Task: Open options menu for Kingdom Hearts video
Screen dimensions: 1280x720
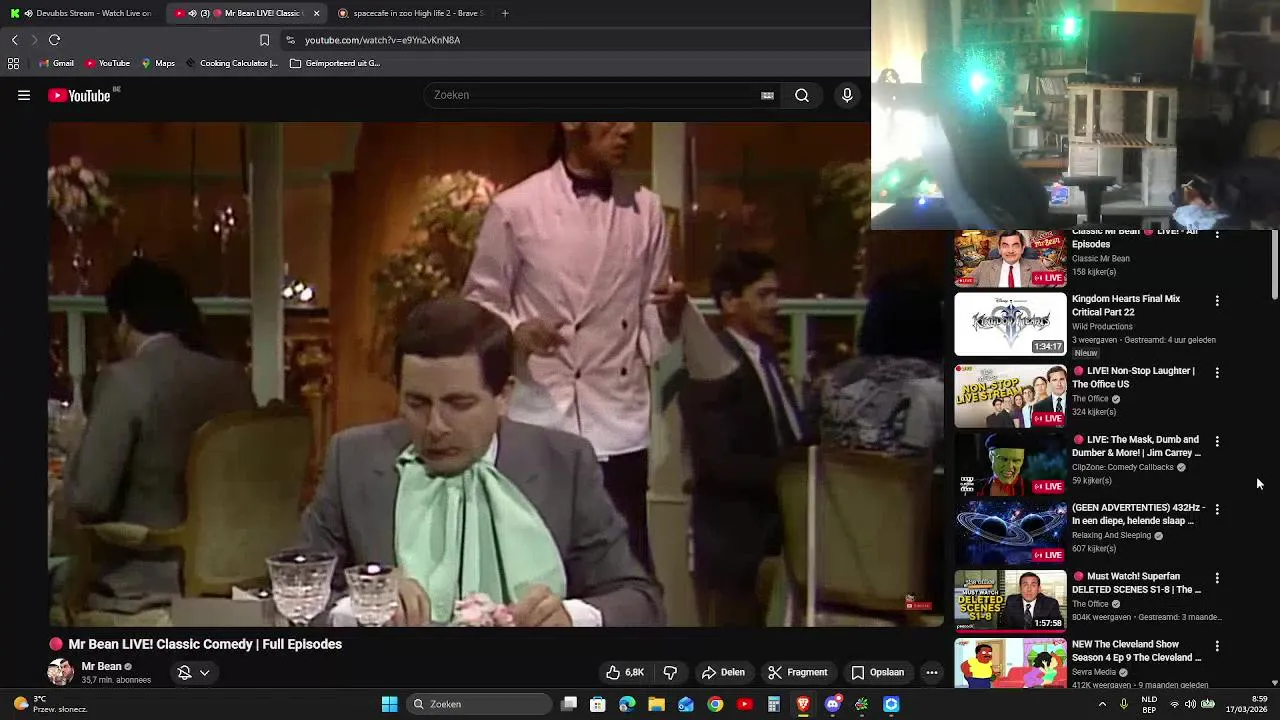Action: [x=1217, y=301]
